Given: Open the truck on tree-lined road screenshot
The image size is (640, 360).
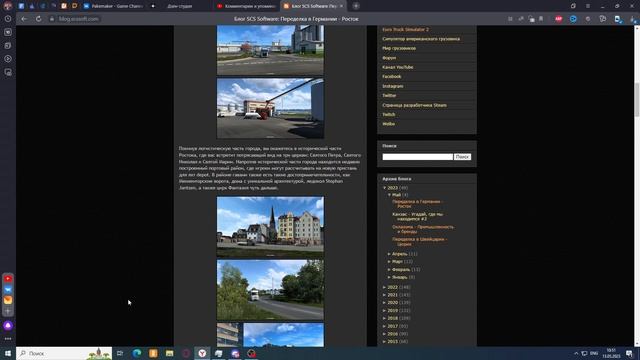Looking at the screenshot, I should [270, 290].
